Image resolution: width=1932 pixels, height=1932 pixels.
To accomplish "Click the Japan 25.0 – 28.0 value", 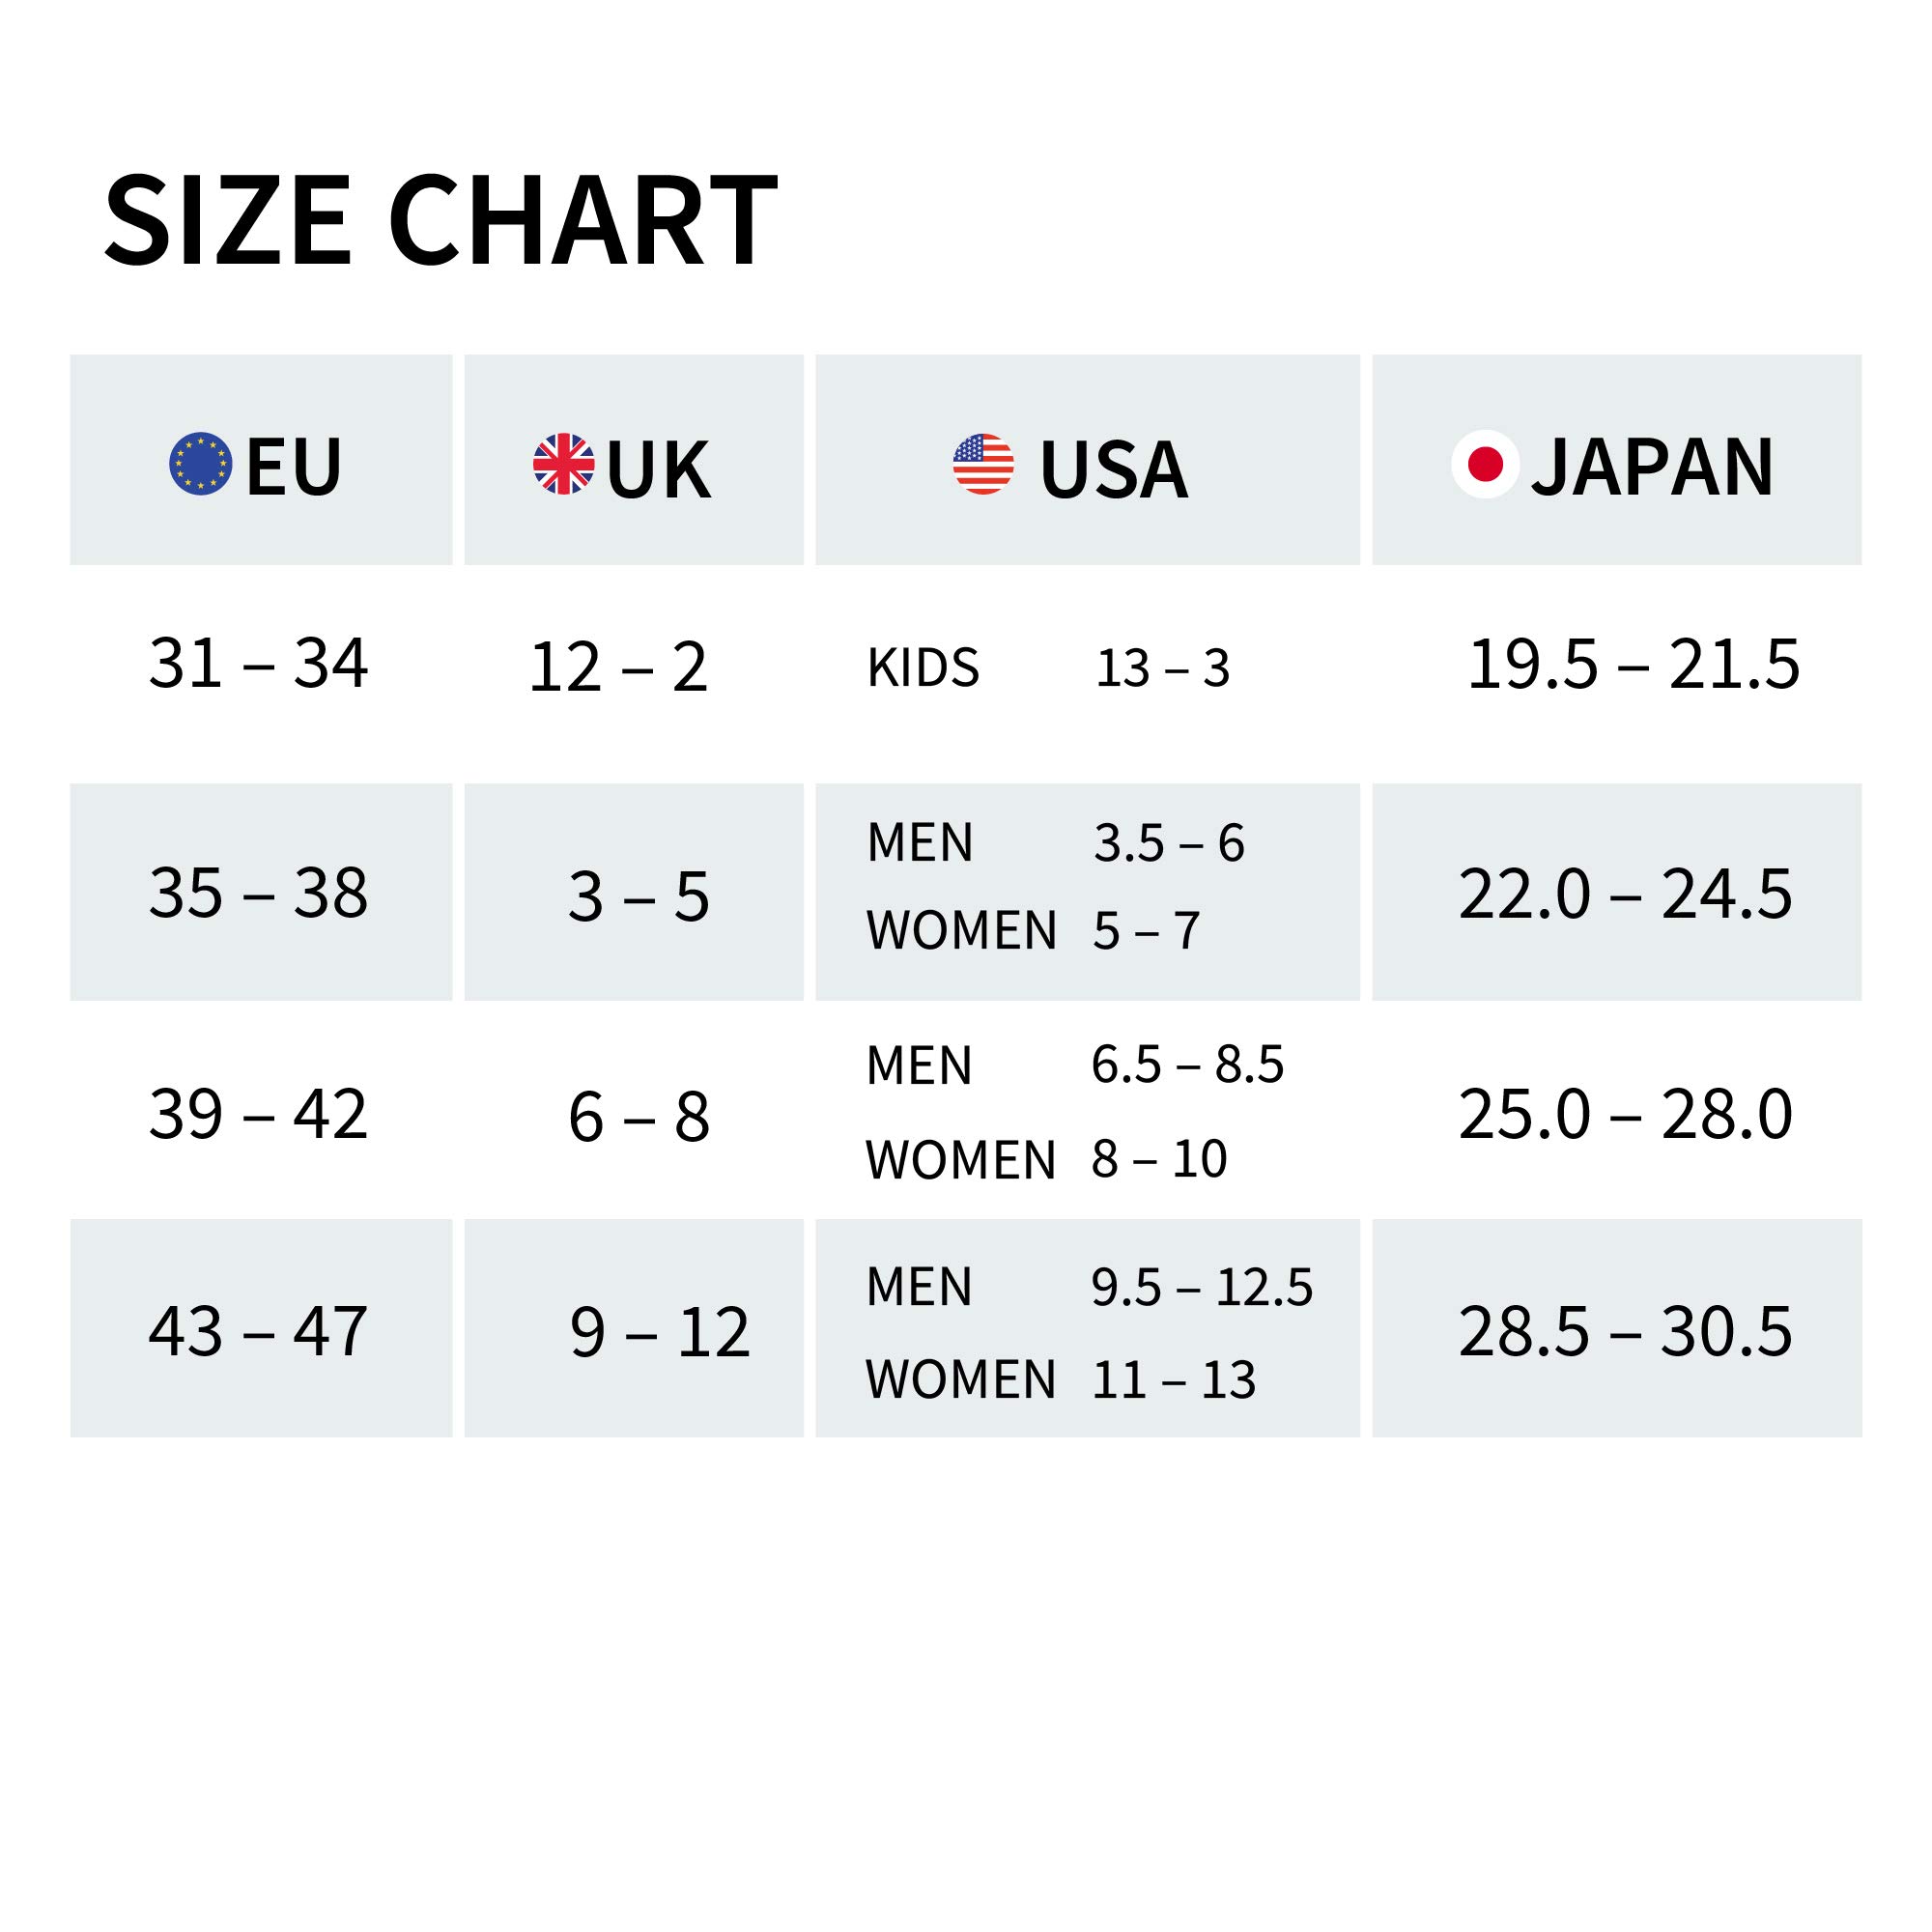I will 1625,1114.
